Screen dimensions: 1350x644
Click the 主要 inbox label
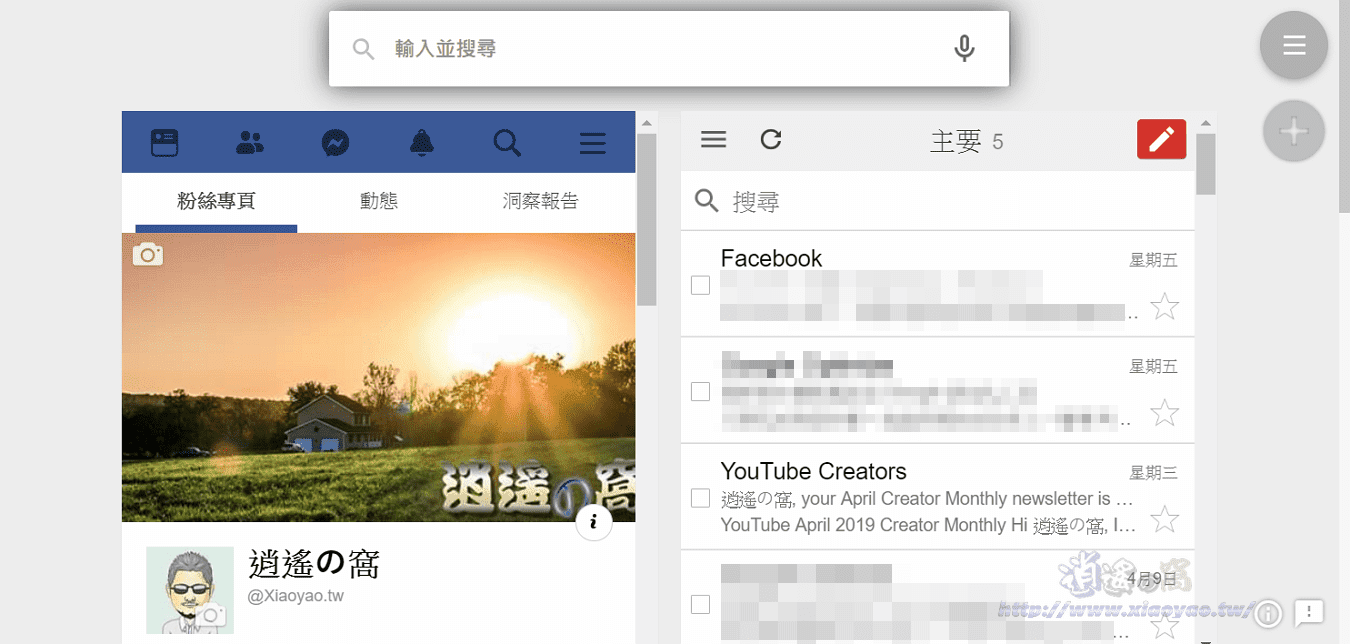pos(956,142)
